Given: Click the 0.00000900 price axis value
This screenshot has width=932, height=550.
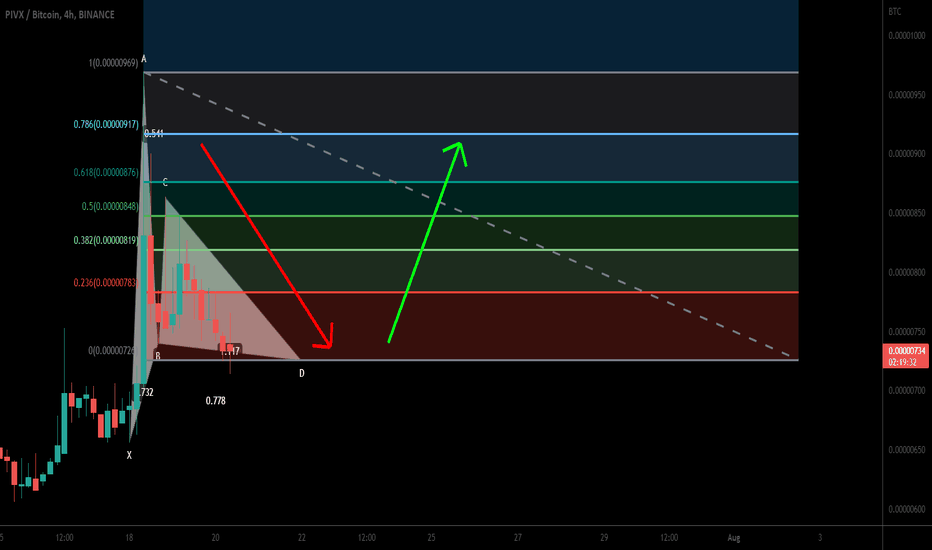Looking at the screenshot, I should pos(906,153).
